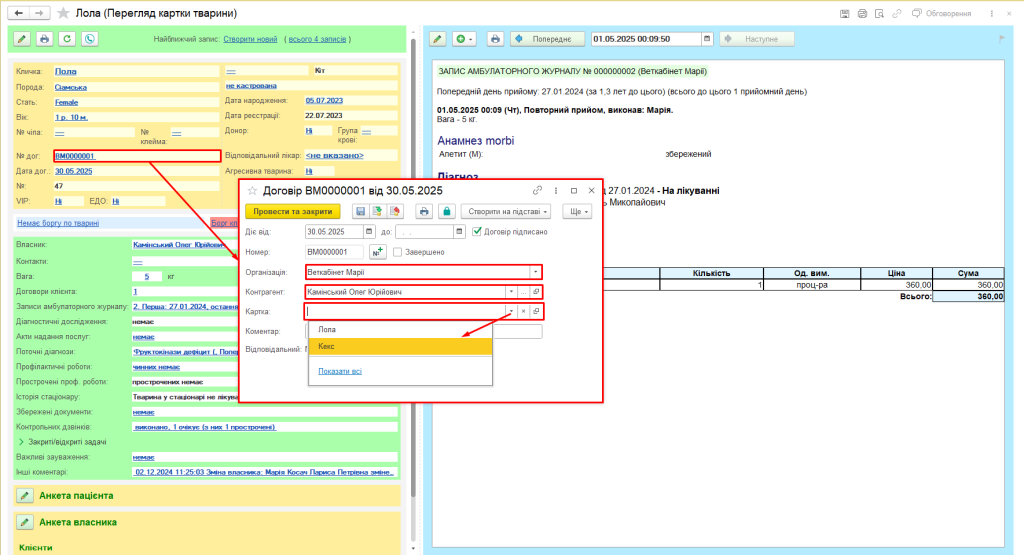Generate new contract number with № plus icon

[x=377, y=252]
